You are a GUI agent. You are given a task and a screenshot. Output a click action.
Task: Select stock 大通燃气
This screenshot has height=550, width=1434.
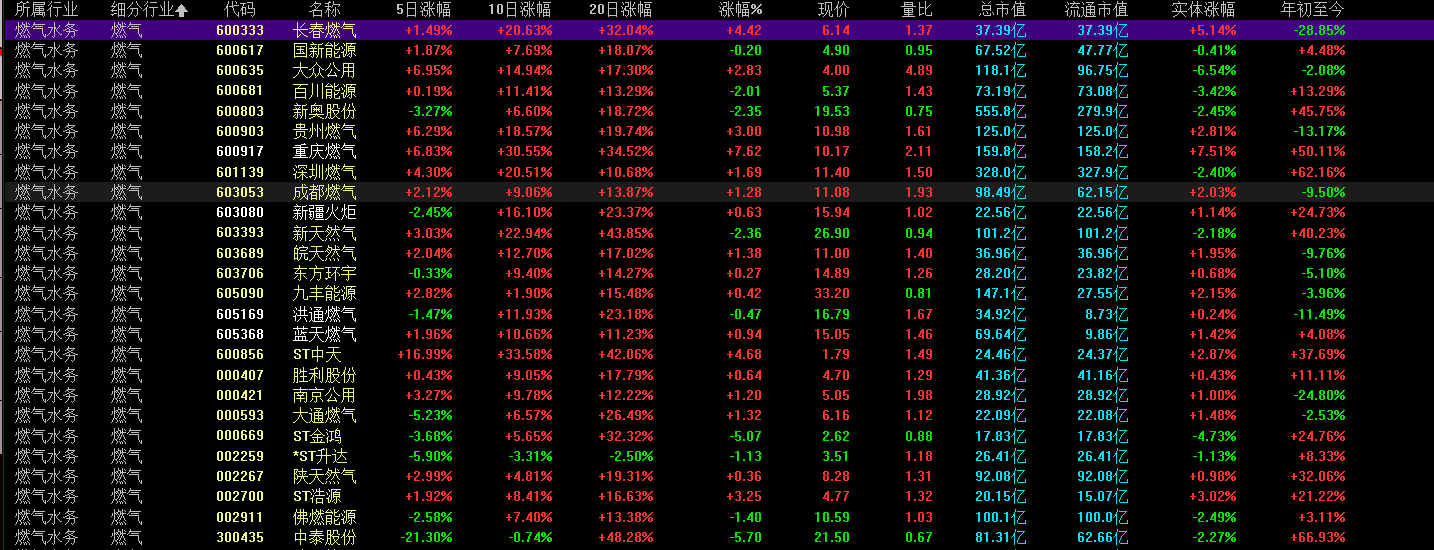pos(324,416)
